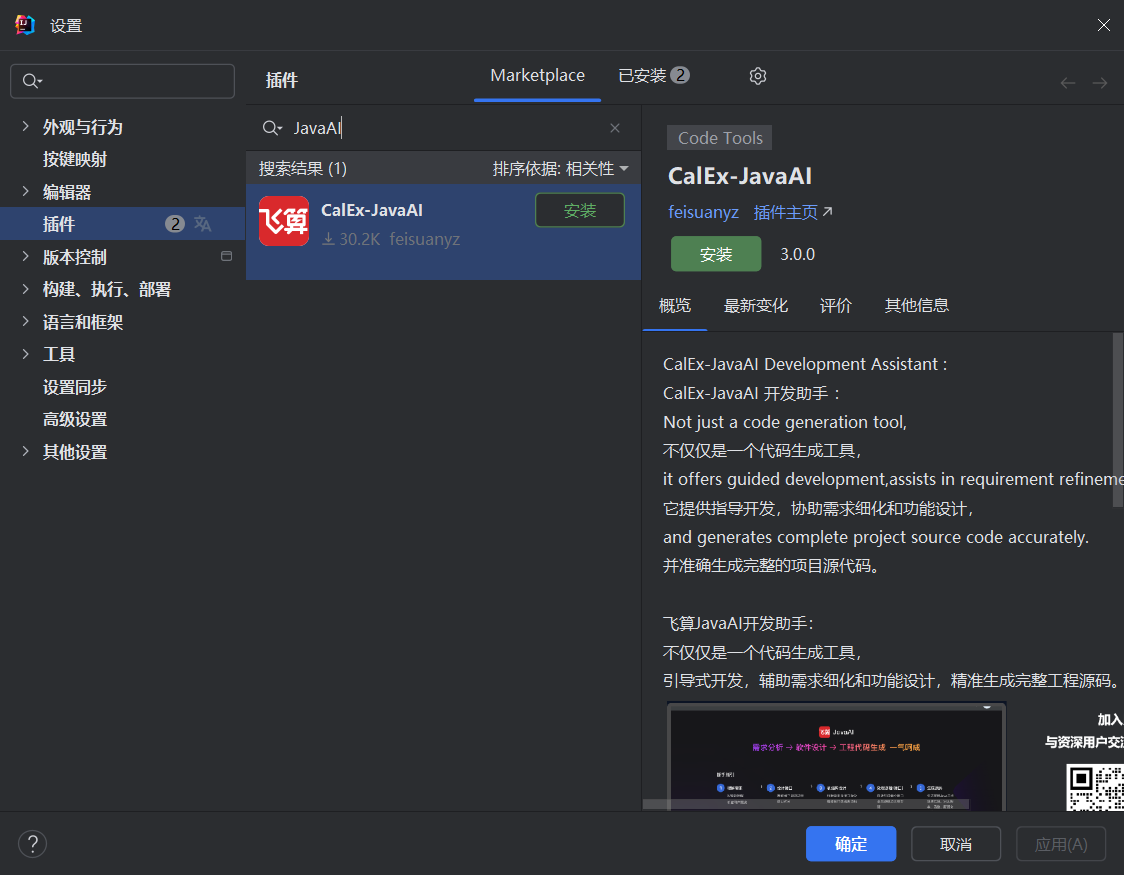Click the IntelliJ IDEA logo icon
1124x875 pixels.
[x=25, y=25]
